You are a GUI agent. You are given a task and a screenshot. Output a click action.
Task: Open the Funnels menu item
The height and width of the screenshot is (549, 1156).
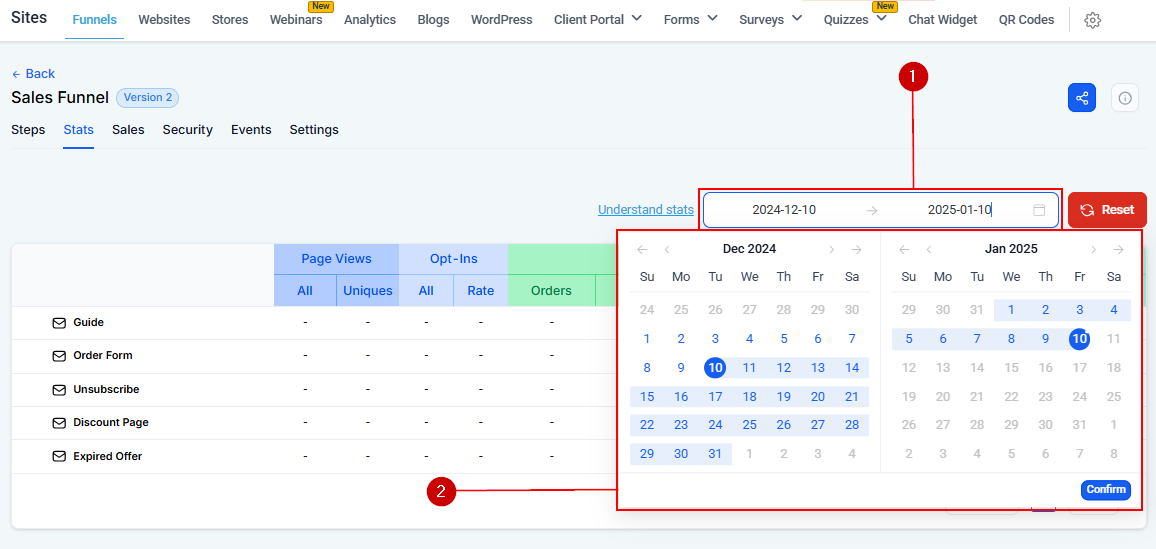[x=94, y=20]
